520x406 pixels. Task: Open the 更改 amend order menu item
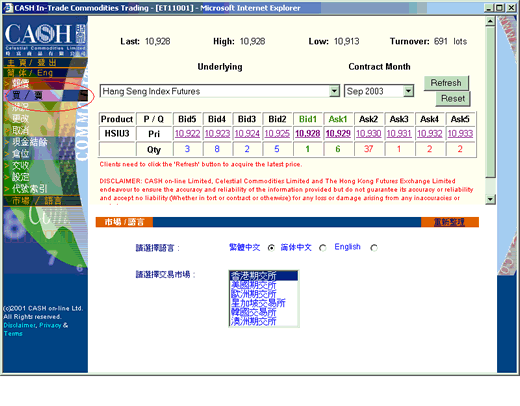(x=21, y=118)
